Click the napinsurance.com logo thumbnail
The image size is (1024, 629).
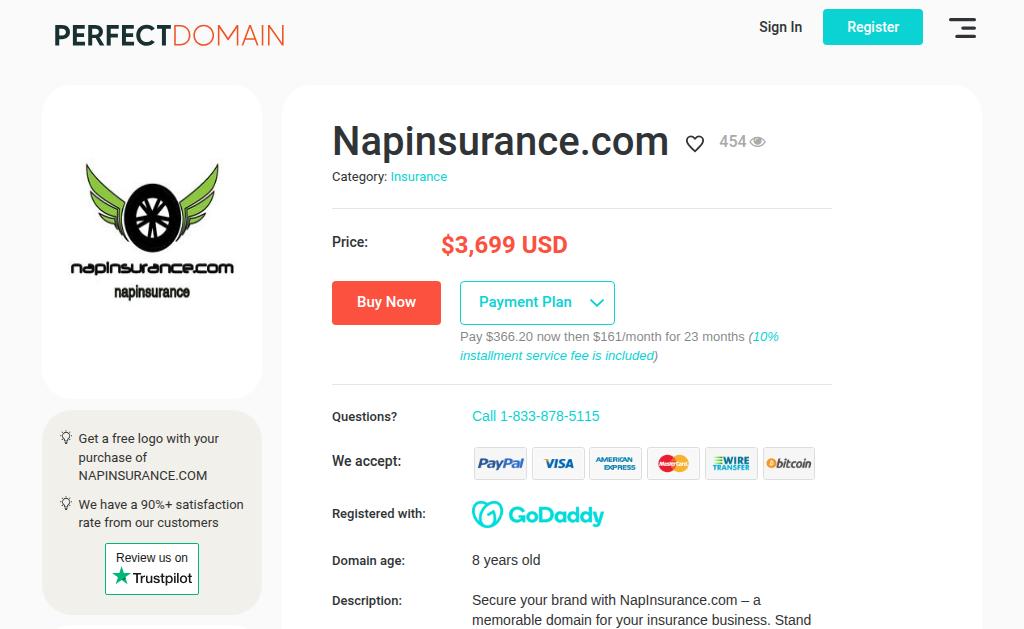152,232
